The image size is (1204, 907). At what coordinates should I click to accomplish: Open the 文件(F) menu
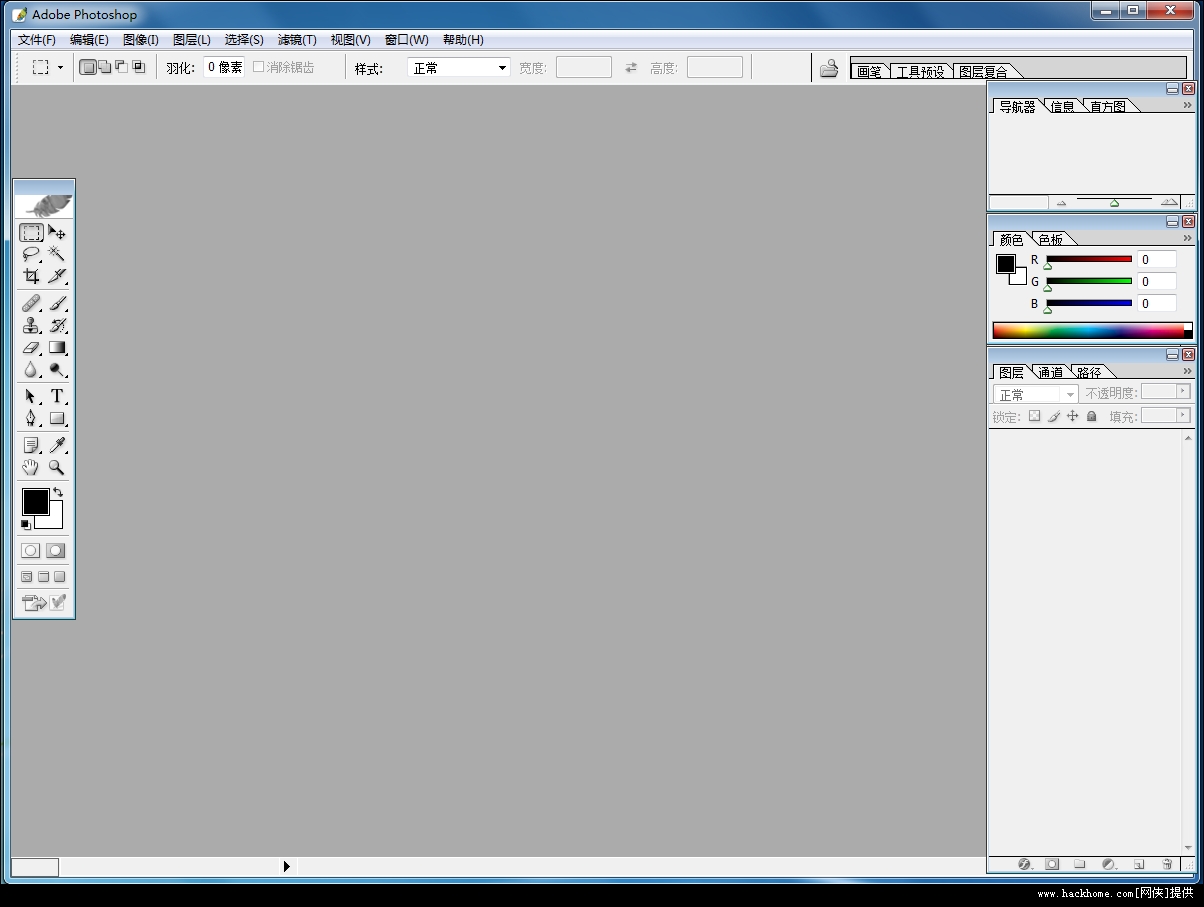[x=37, y=40]
